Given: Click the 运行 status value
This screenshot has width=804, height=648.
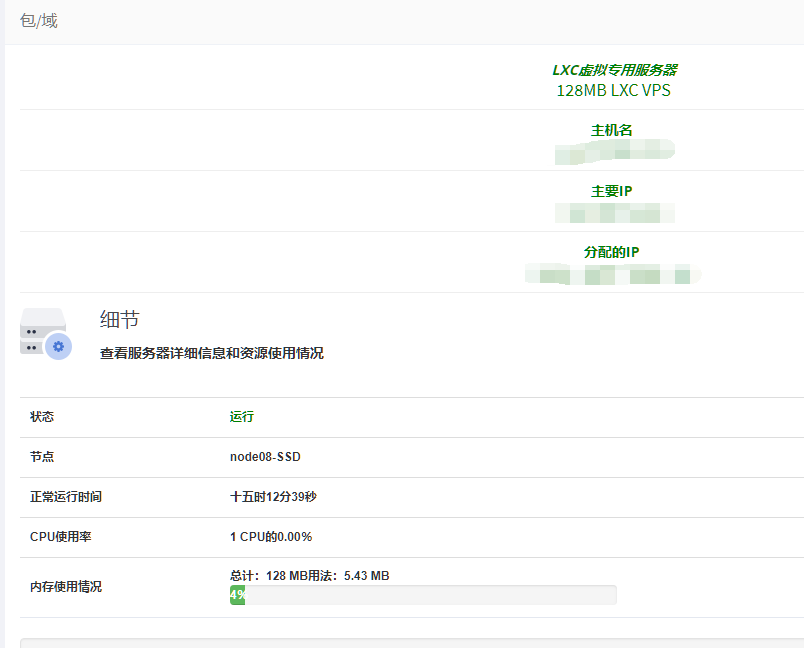Looking at the screenshot, I should [242, 417].
